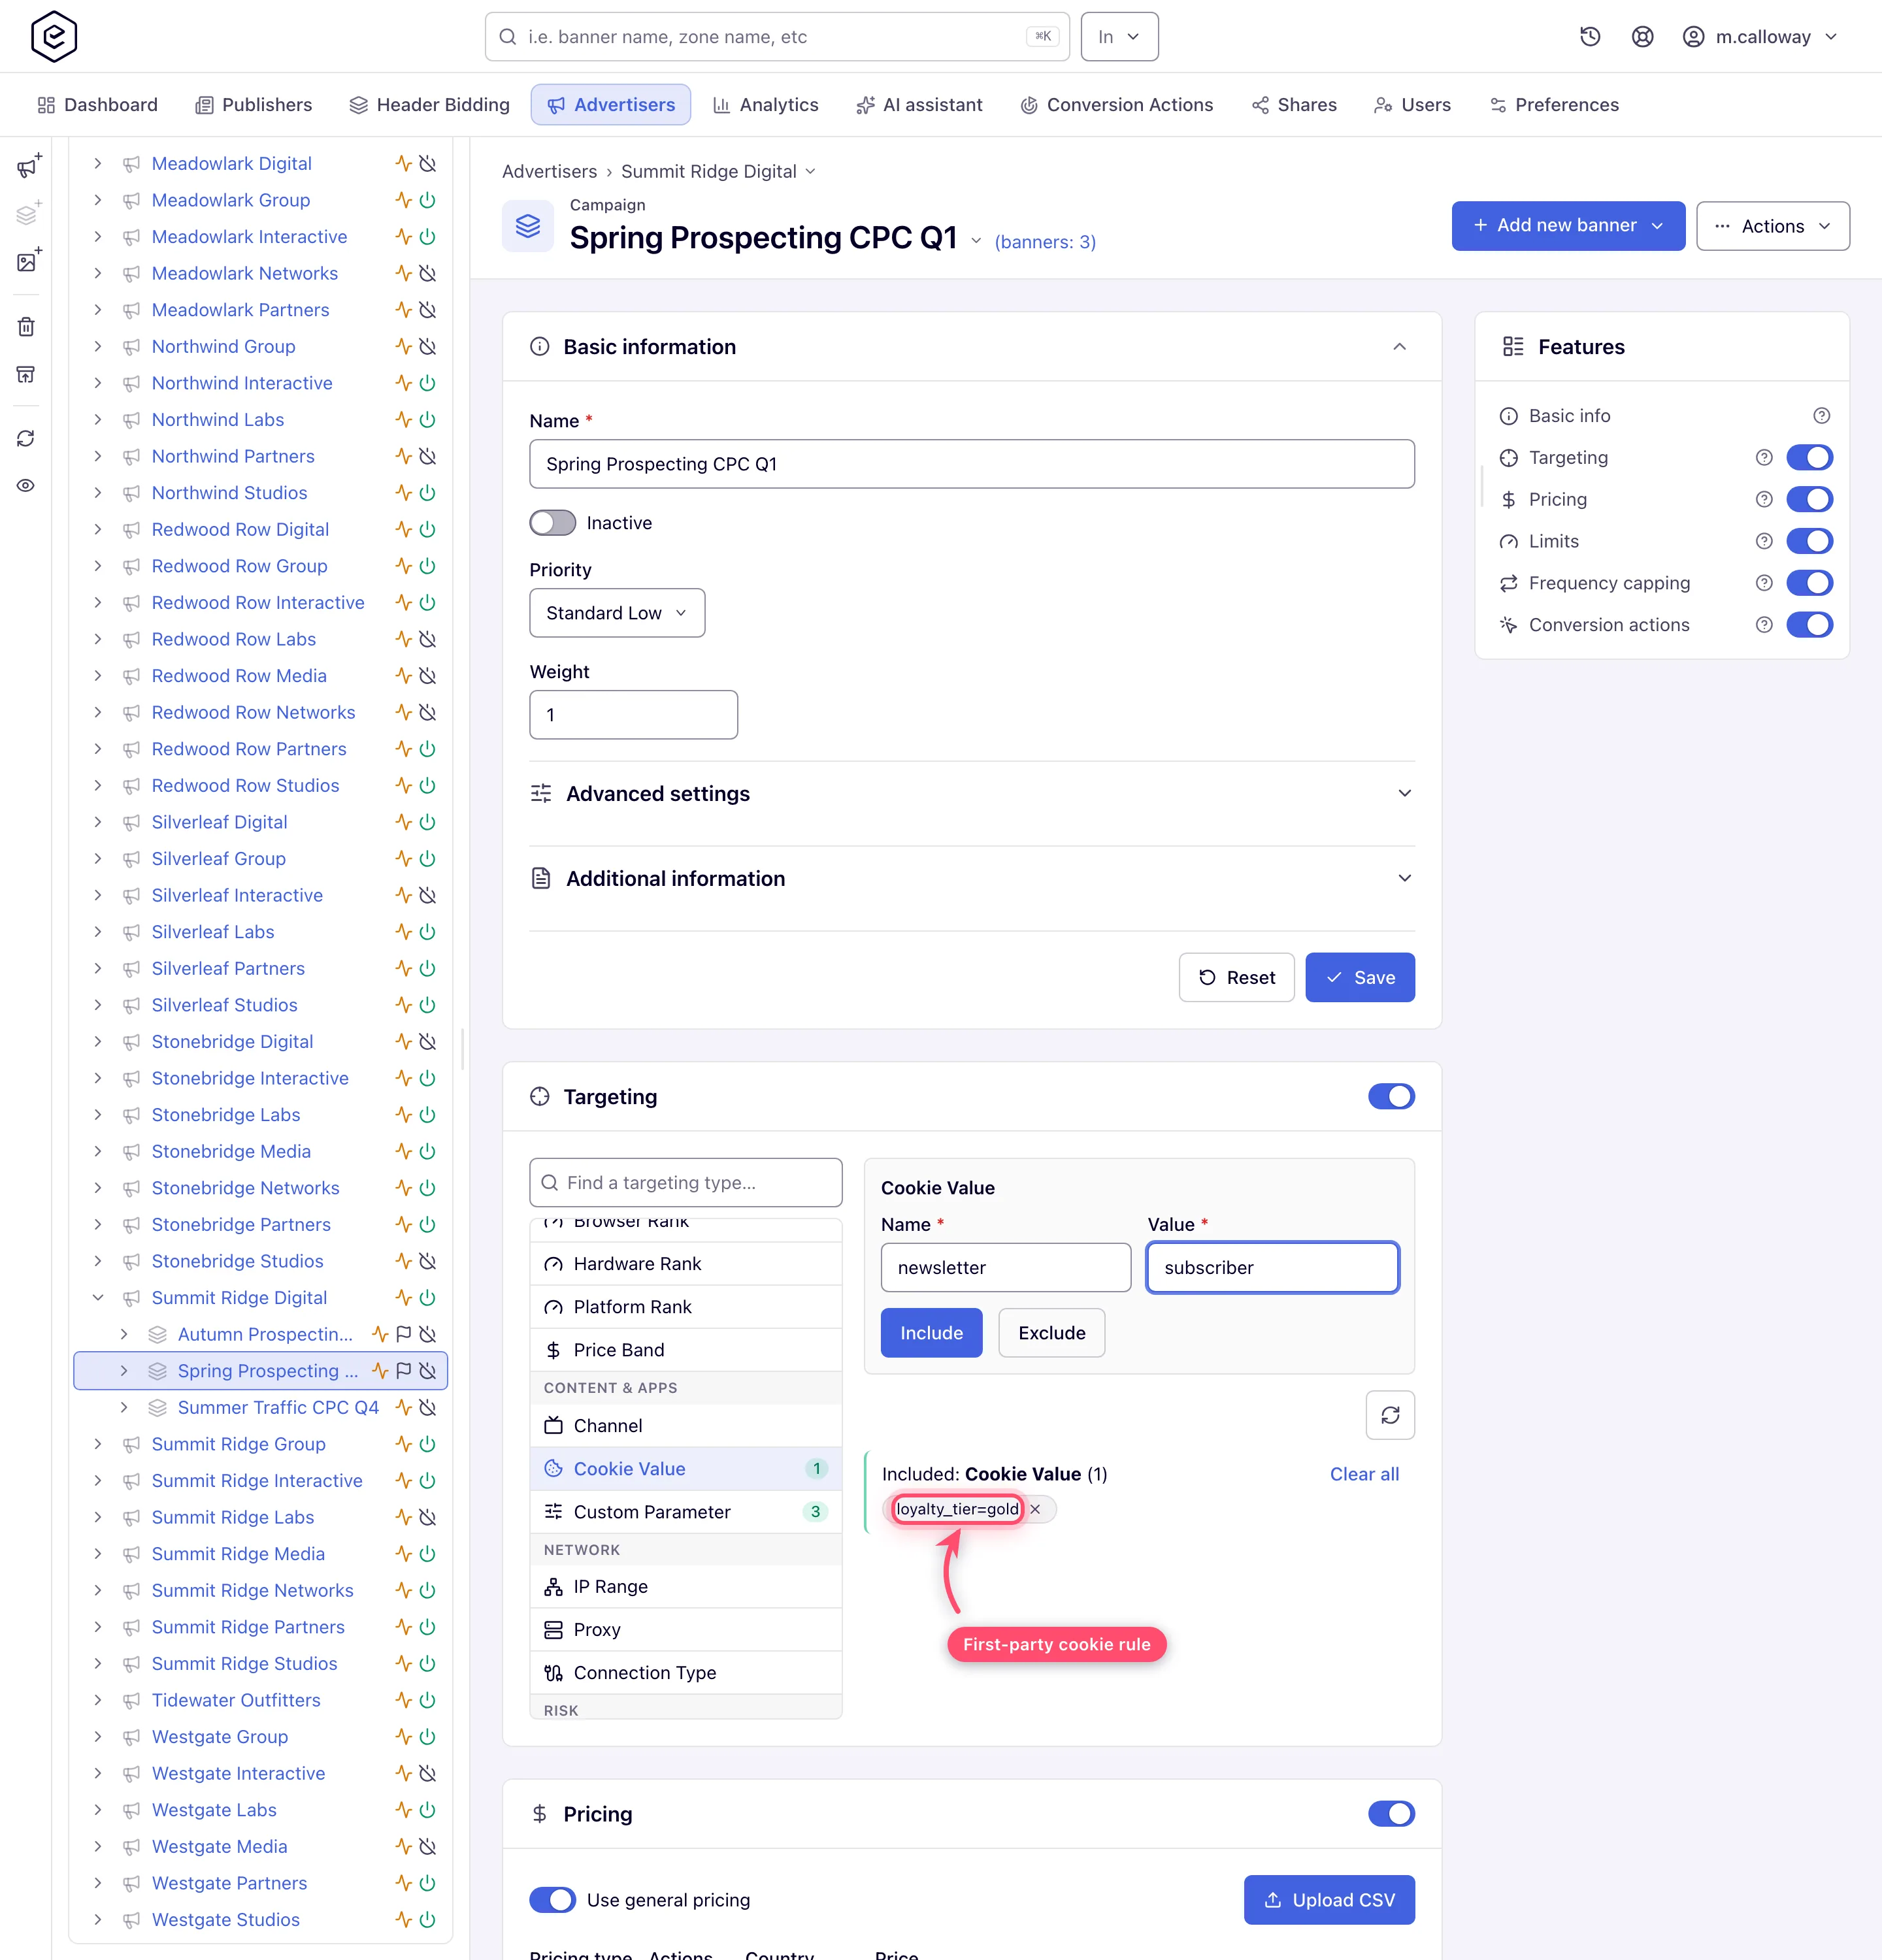The image size is (1882, 1960).
Task: Click the power icon for Meadowlark Group
Action: tap(427, 200)
